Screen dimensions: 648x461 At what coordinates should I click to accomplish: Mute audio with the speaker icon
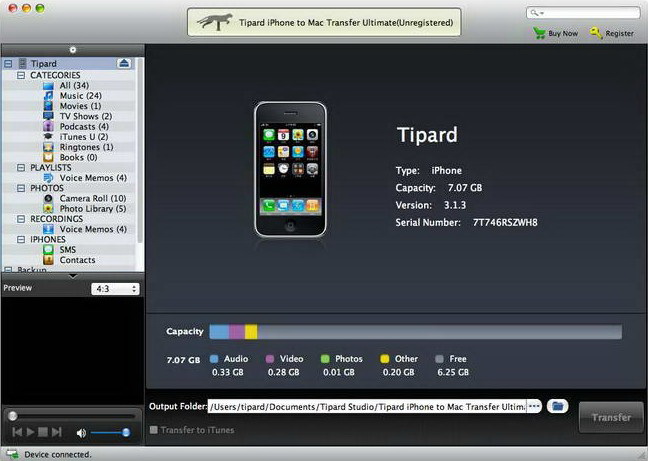point(81,432)
